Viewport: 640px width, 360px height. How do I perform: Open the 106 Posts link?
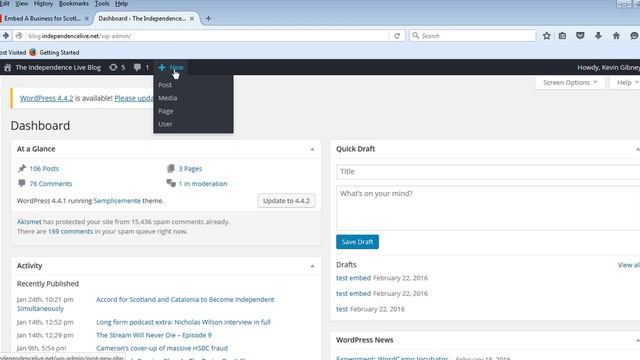tap(44, 168)
